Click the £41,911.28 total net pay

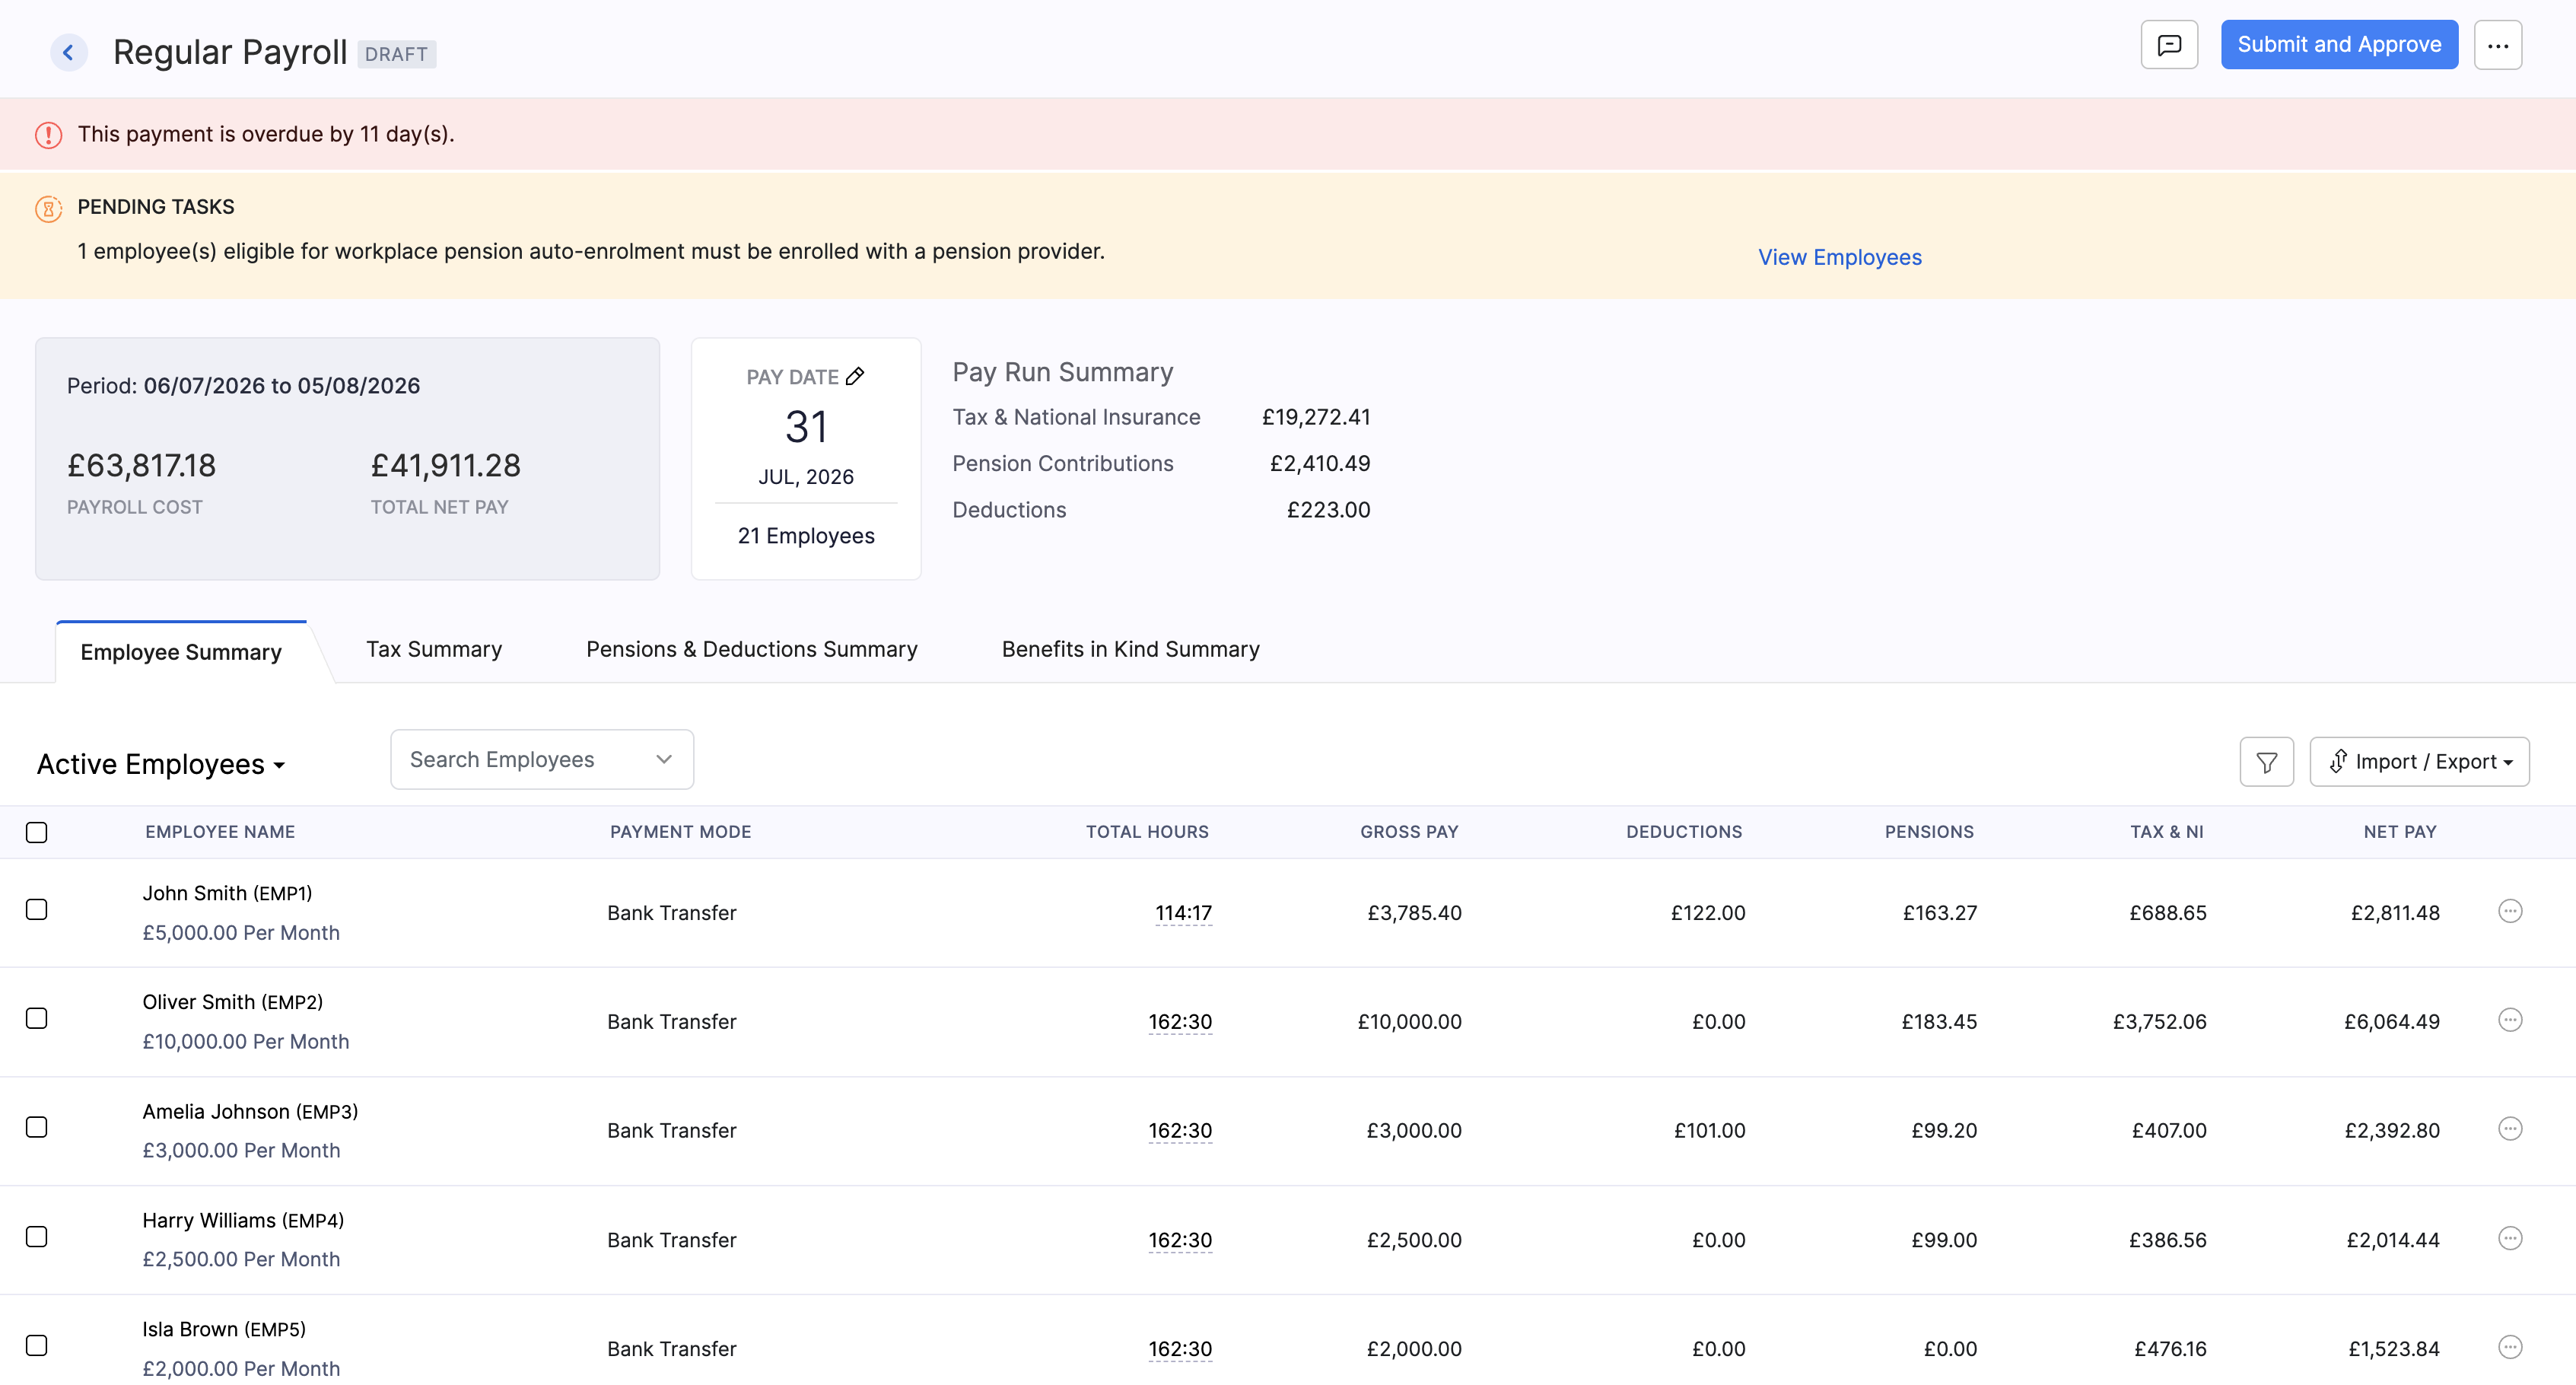(446, 465)
